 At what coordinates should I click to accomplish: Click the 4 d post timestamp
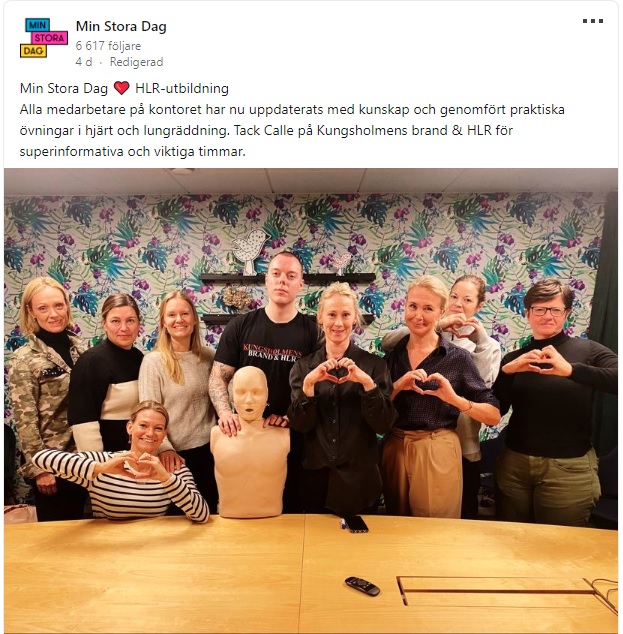point(84,62)
